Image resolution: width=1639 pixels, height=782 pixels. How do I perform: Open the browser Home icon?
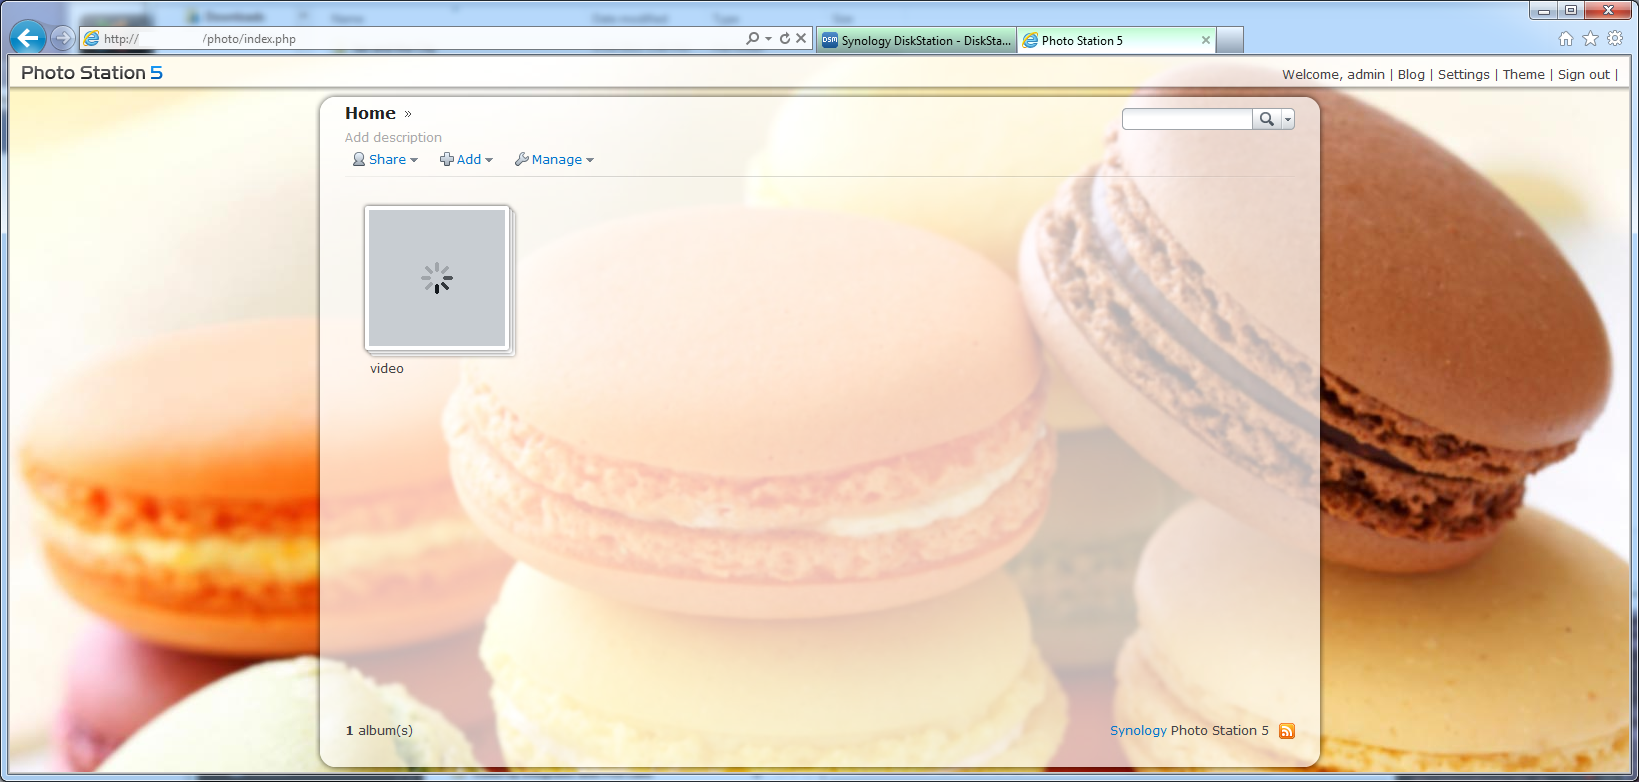1566,39
